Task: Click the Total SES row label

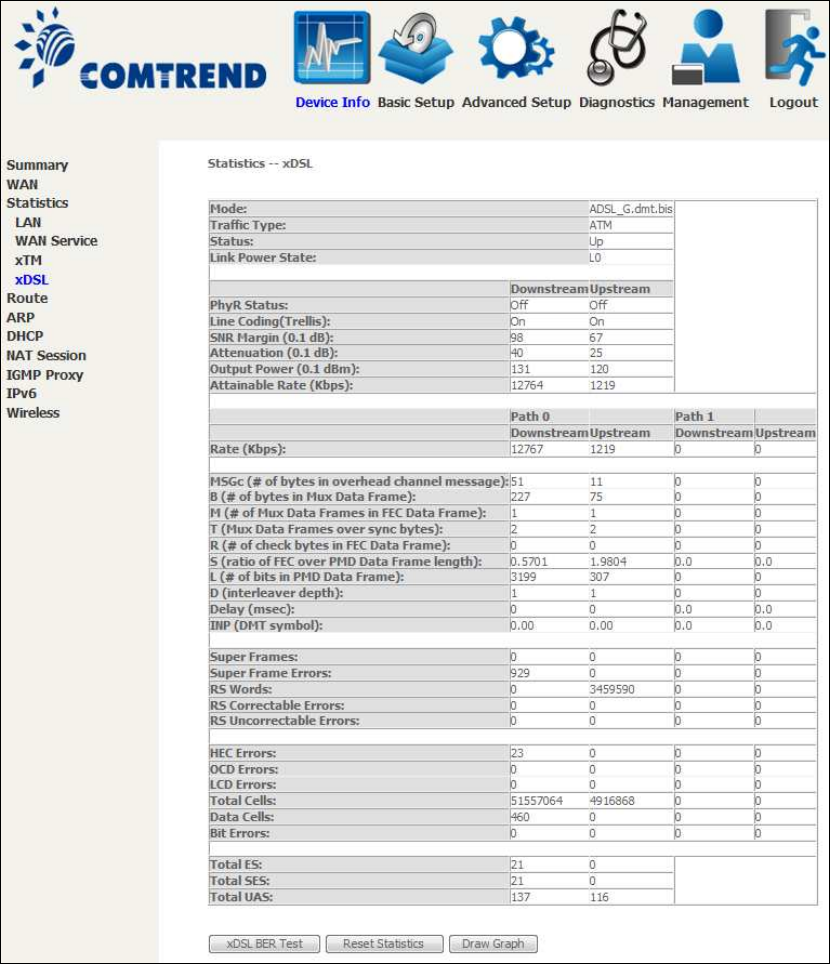Action: 240,881
